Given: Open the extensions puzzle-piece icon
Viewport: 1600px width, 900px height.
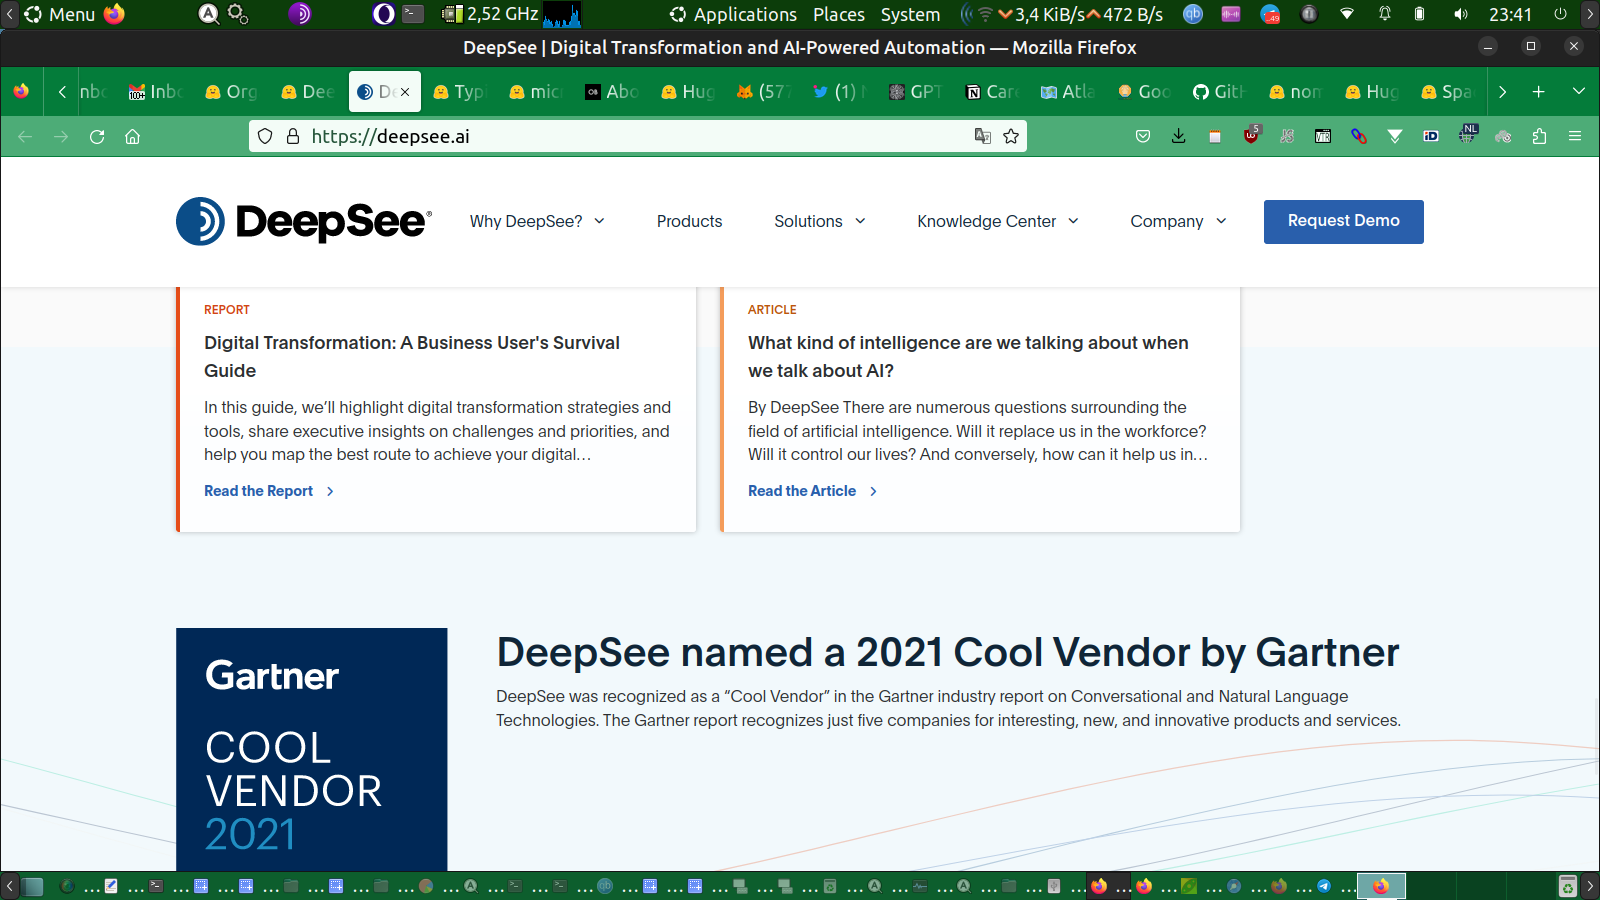Looking at the screenshot, I should [1539, 137].
